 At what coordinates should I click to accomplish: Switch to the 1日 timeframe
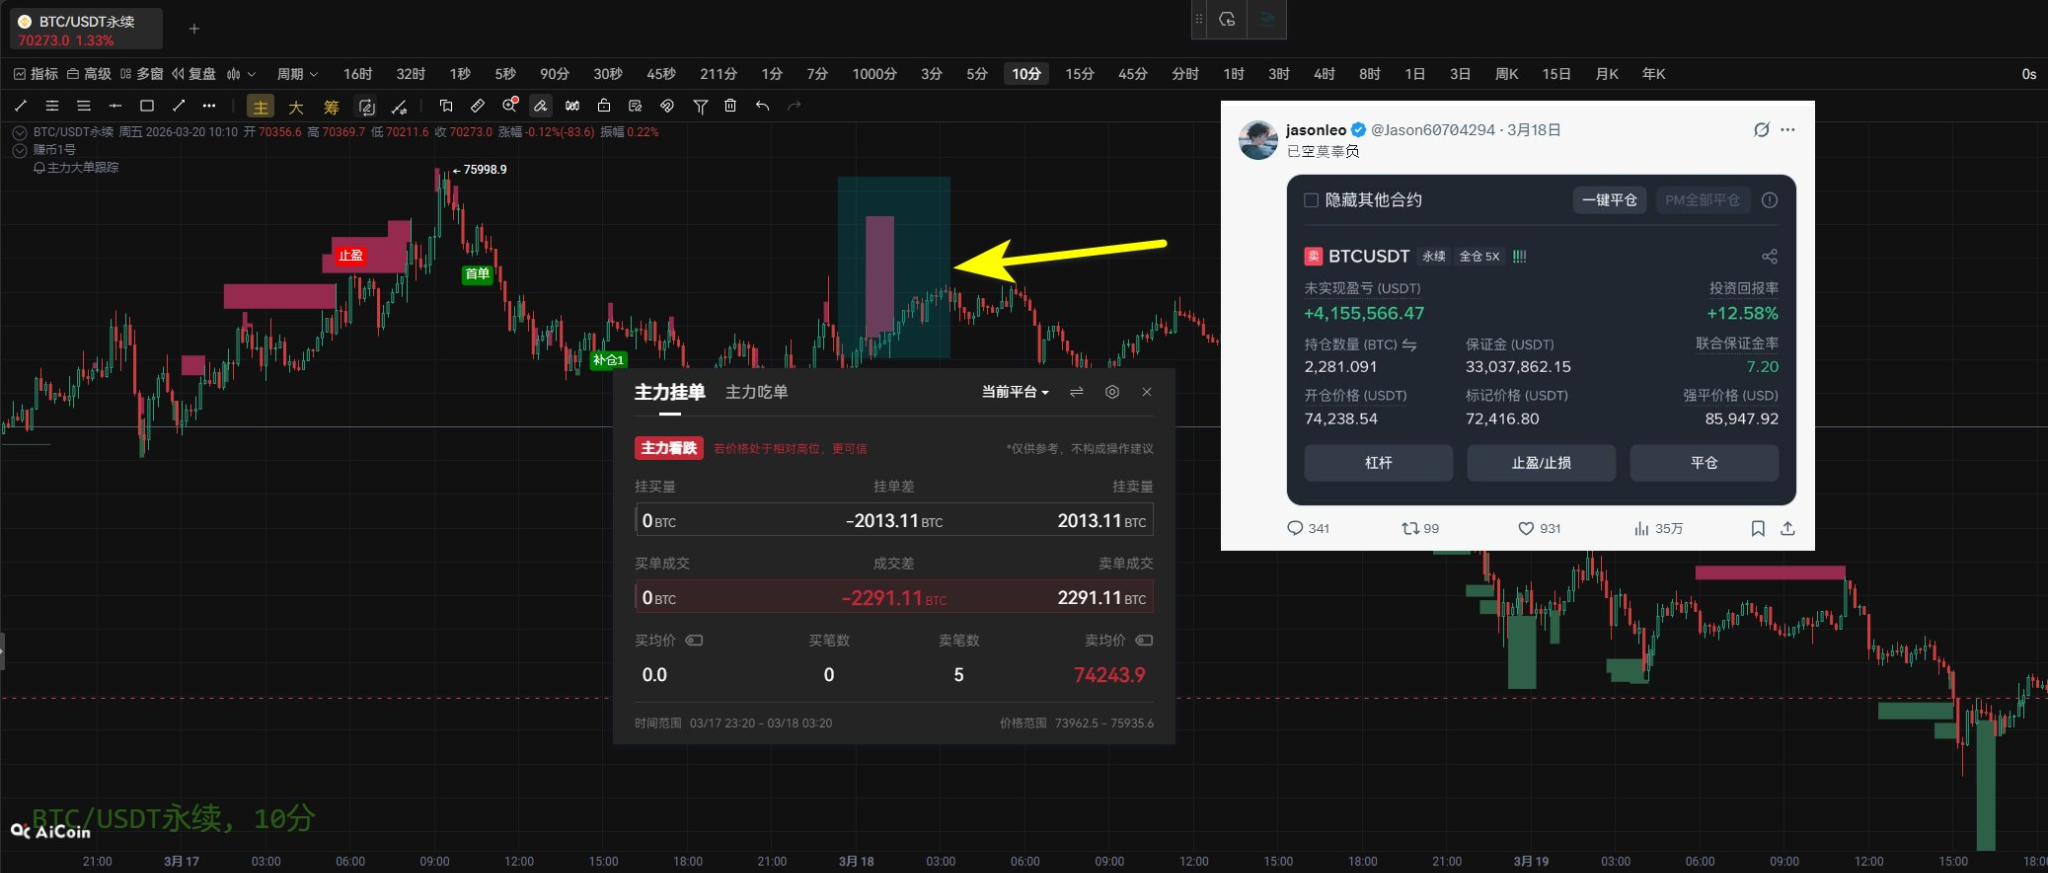[1415, 74]
